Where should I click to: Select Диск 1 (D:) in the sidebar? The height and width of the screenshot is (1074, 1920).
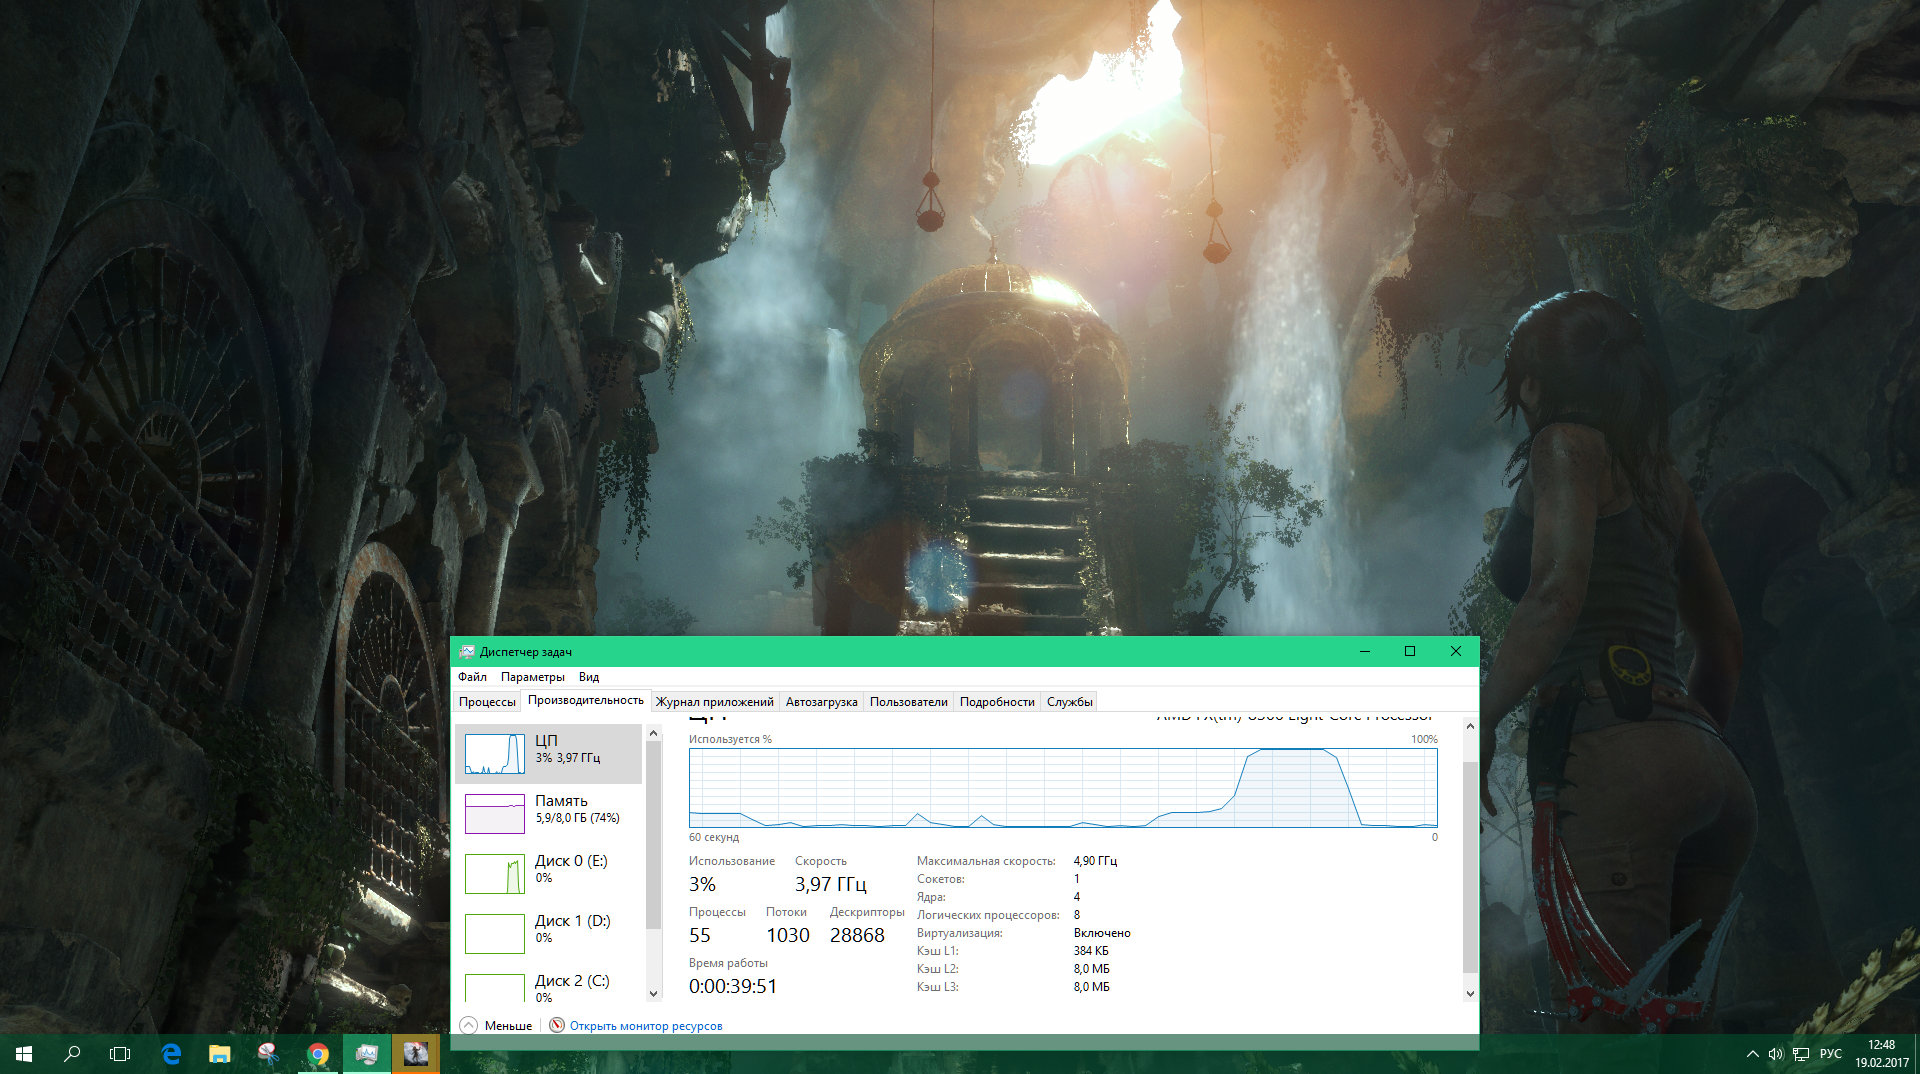coord(549,934)
